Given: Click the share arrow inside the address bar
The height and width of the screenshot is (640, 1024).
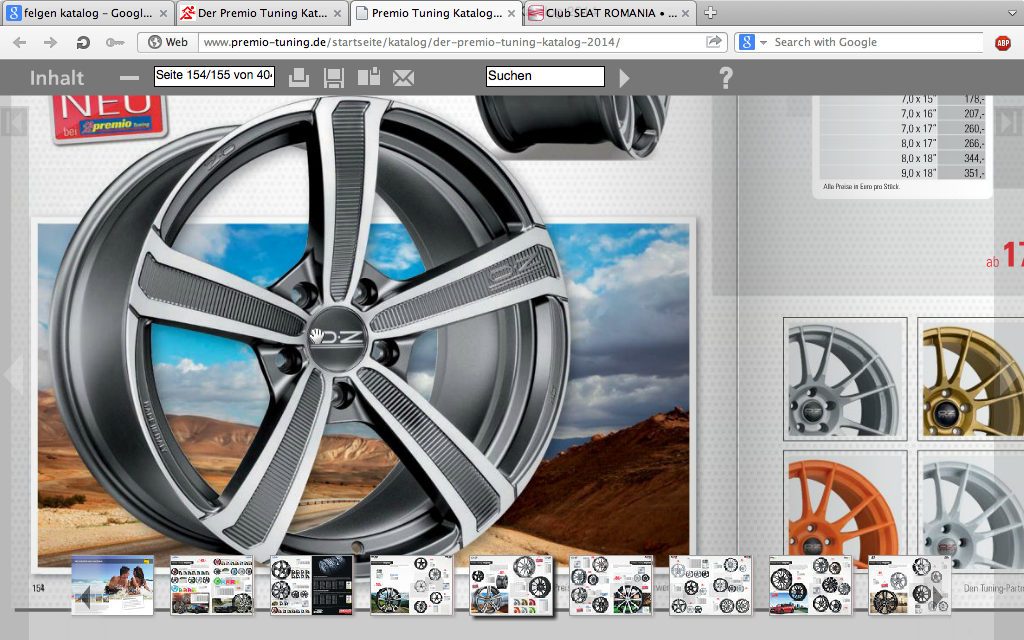Looking at the screenshot, I should point(714,42).
